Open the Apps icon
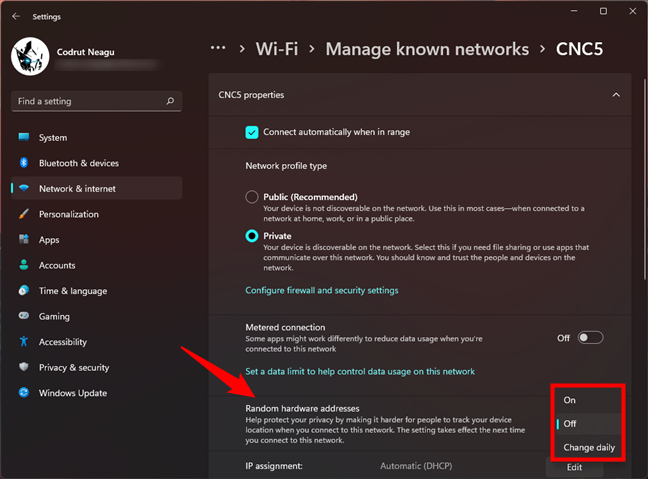This screenshot has height=479, width=648. (x=23, y=240)
